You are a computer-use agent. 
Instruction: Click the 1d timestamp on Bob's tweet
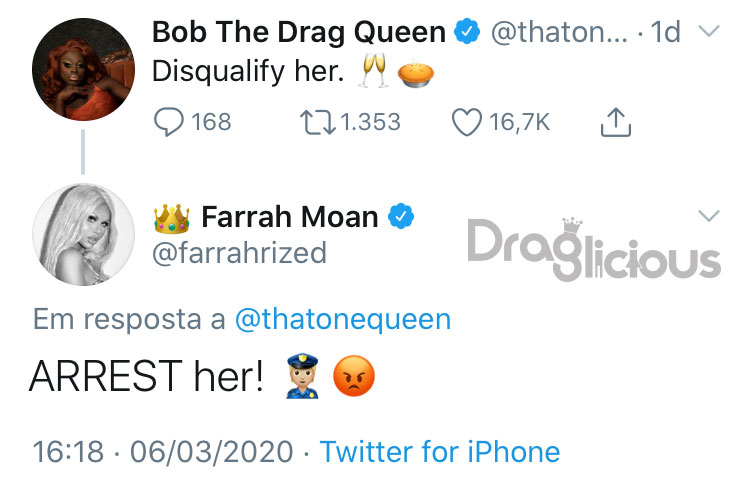(x=665, y=32)
